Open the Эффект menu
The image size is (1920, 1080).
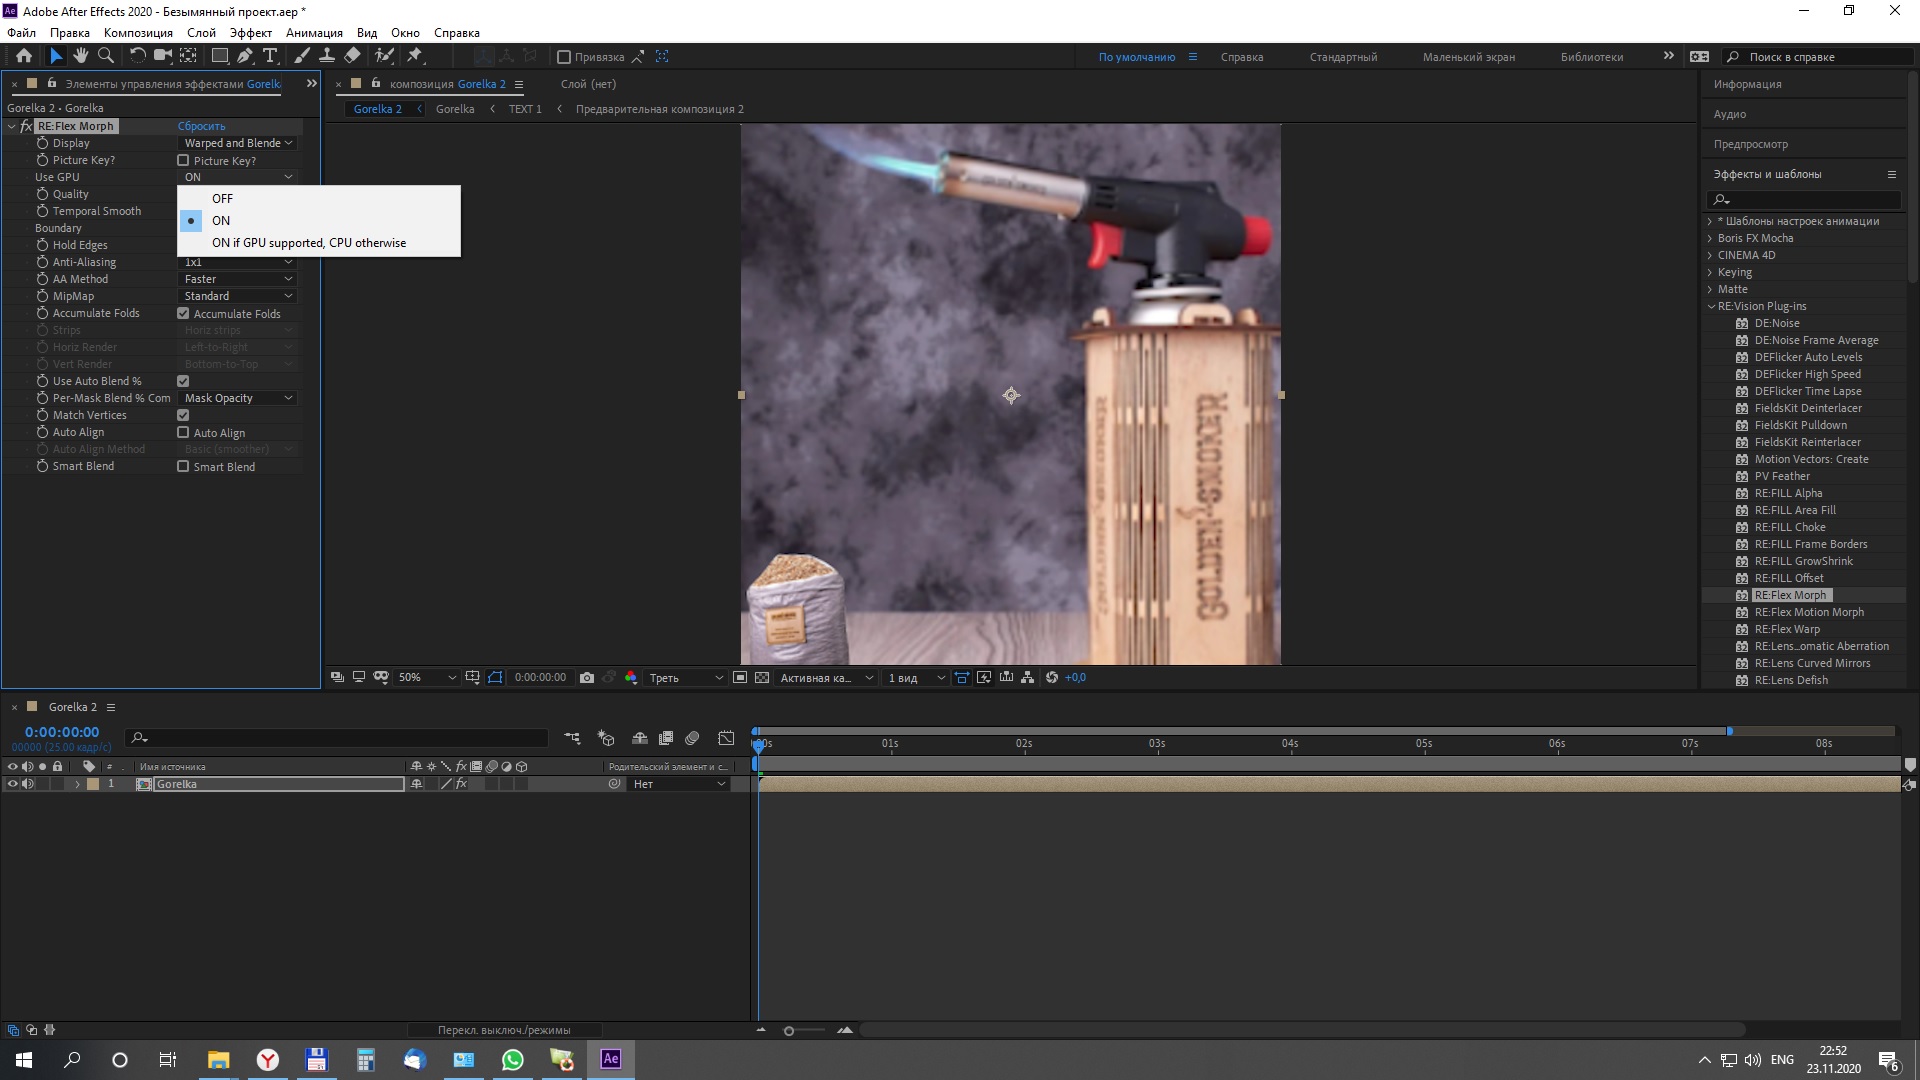251,33
